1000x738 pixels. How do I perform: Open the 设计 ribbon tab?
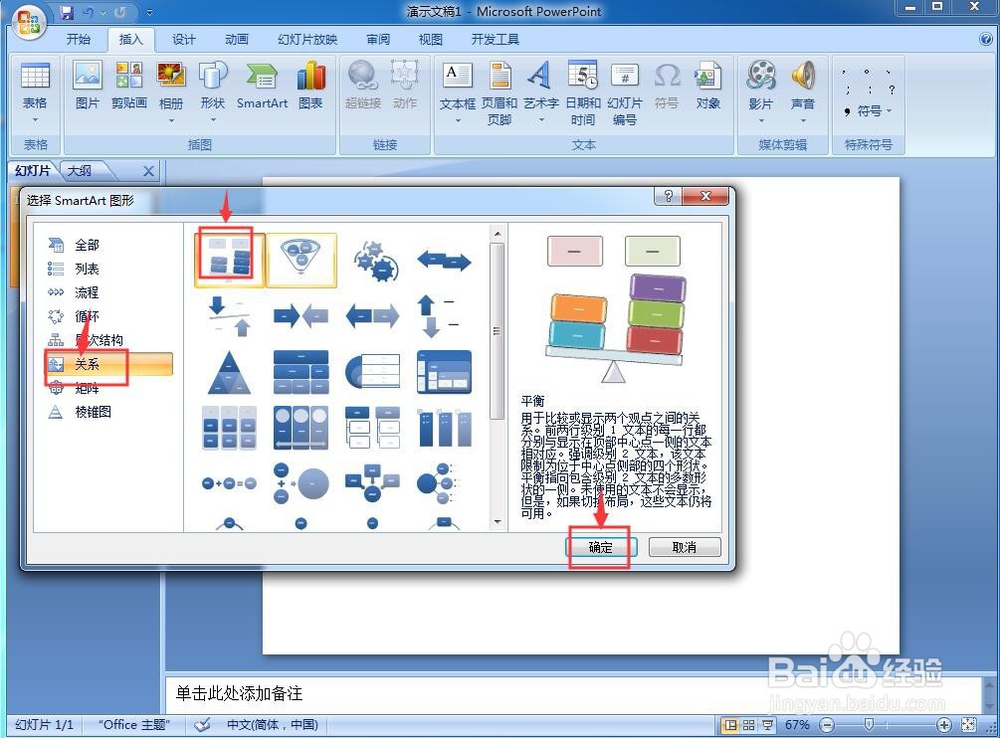coord(184,40)
